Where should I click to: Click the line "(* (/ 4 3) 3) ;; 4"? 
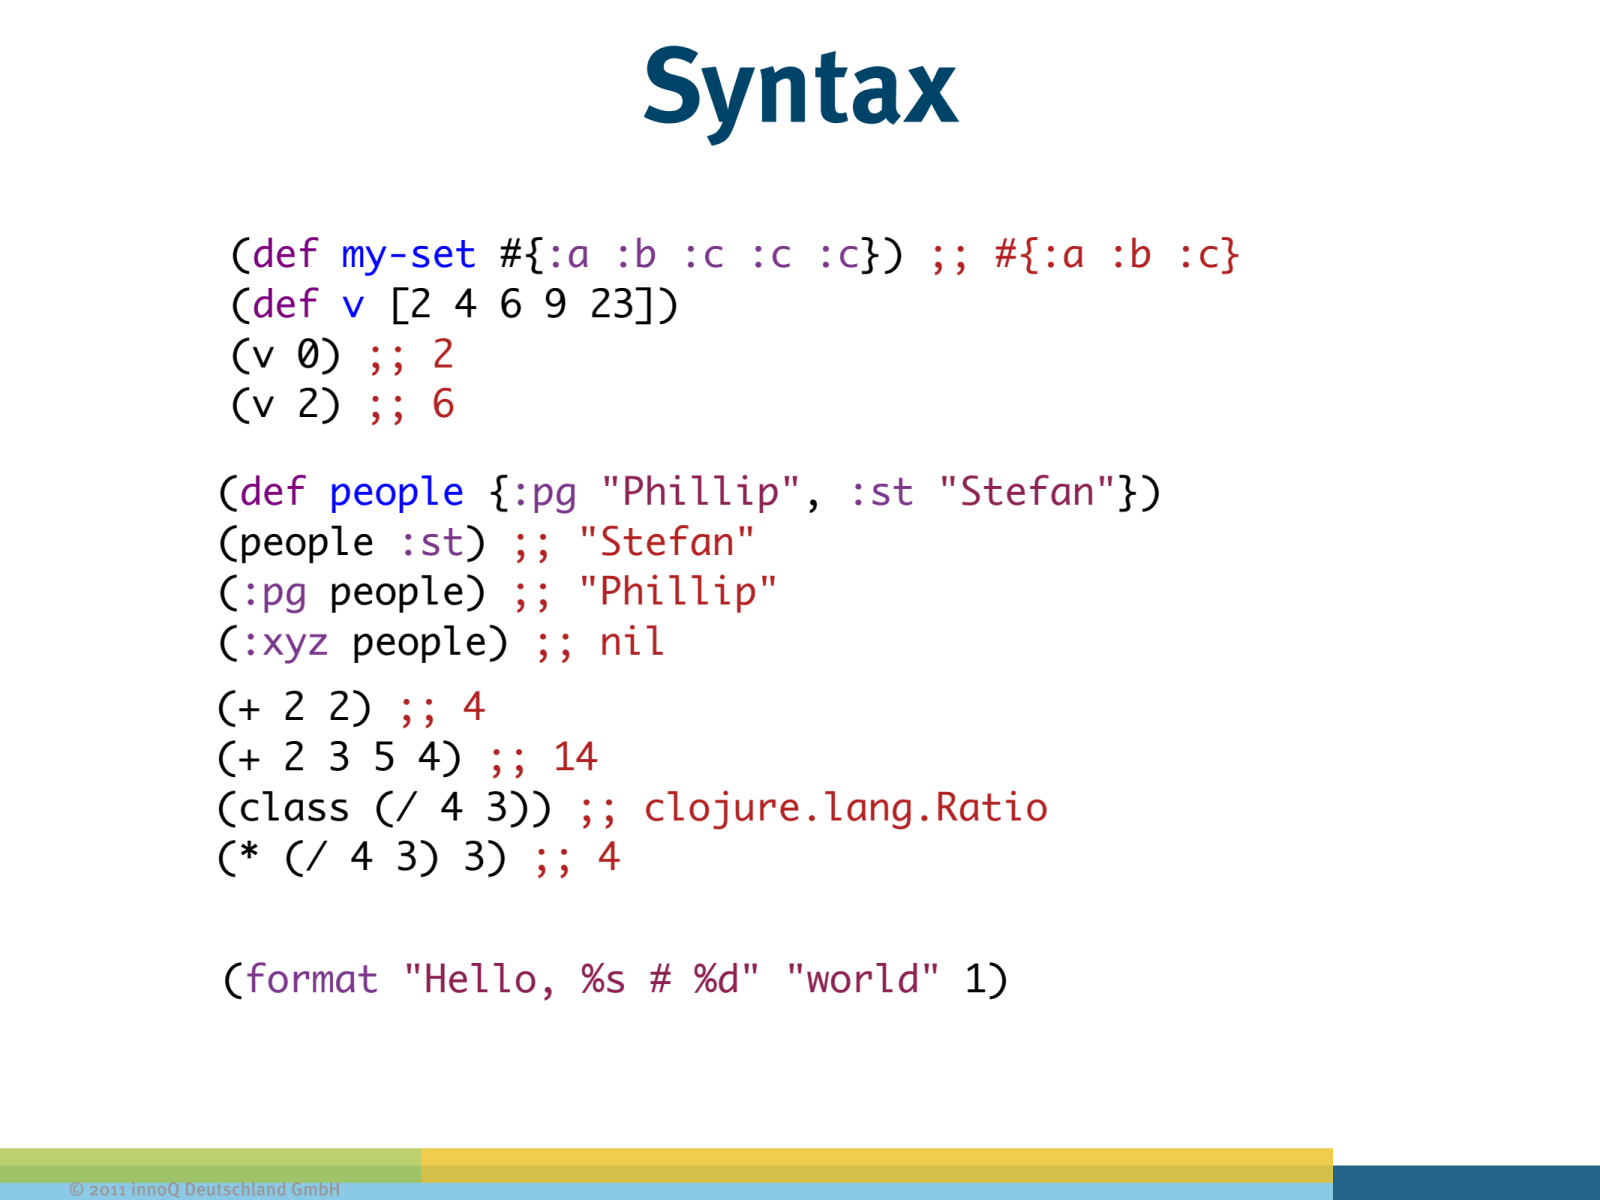tap(419, 857)
